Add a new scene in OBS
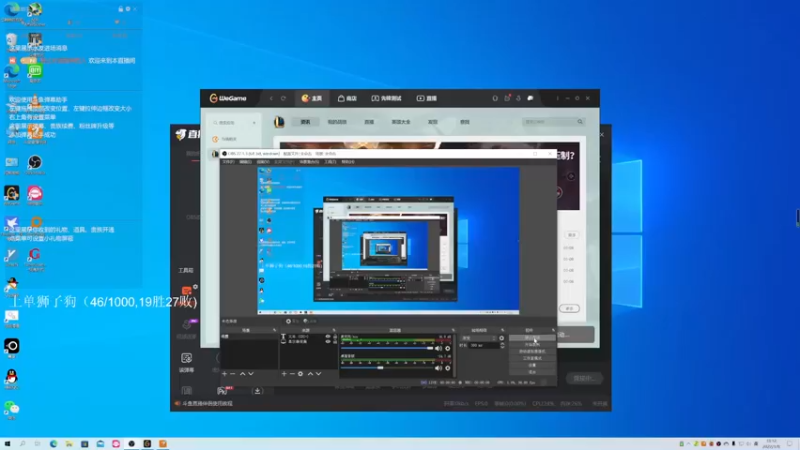The height and width of the screenshot is (450, 800). (x=224, y=374)
